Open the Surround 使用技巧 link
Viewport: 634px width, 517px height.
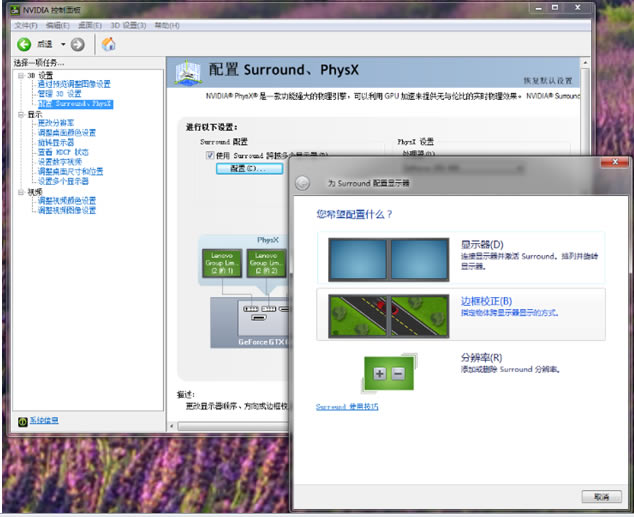tap(347, 407)
